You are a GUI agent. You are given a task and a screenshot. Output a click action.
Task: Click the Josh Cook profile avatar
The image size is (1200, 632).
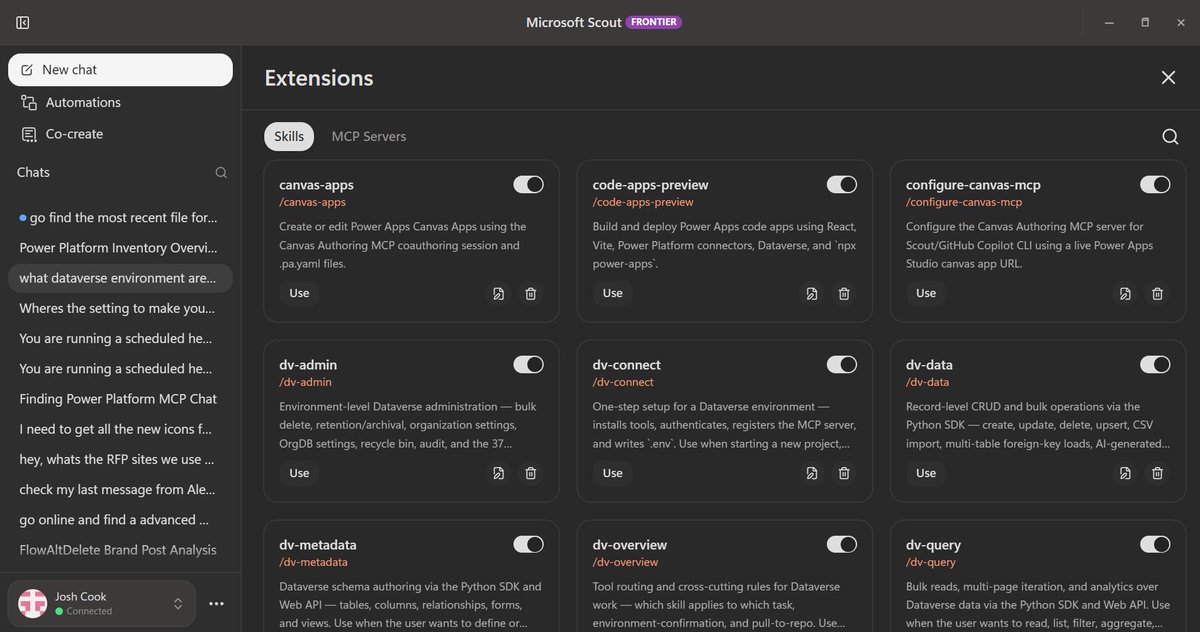pyautogui.click(x=33, y=603)
